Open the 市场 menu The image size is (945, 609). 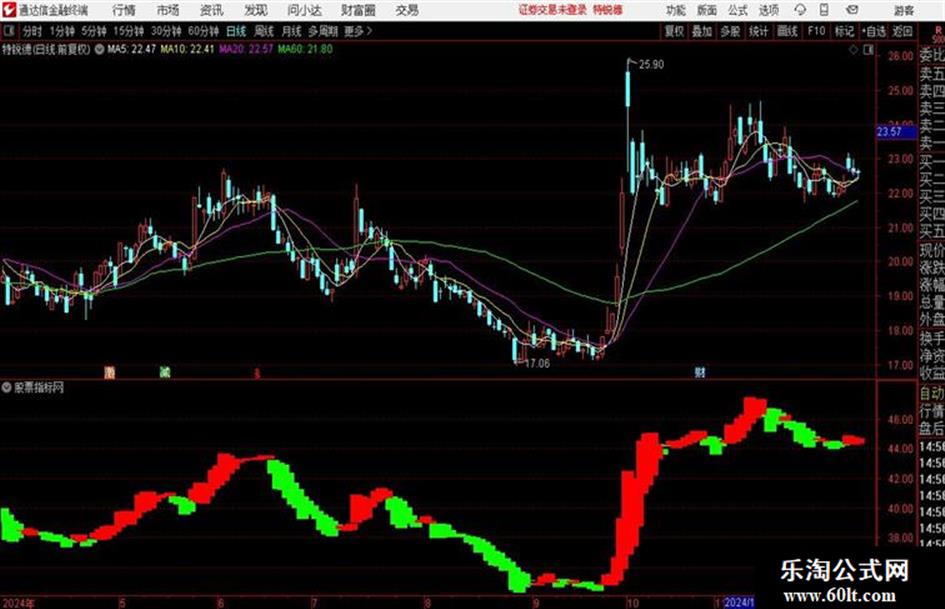[168, 10]
